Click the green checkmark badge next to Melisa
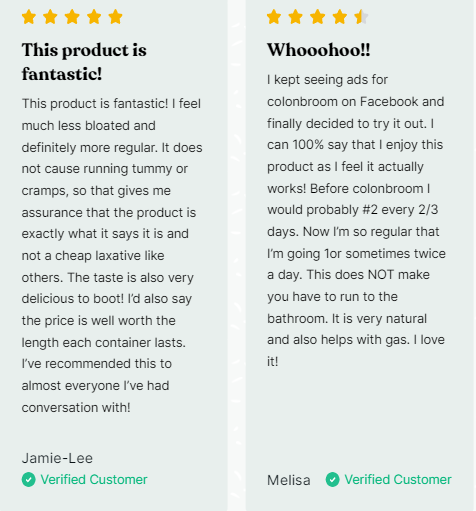The height and width of the screenshot is (511, 476). coord(332,480)
